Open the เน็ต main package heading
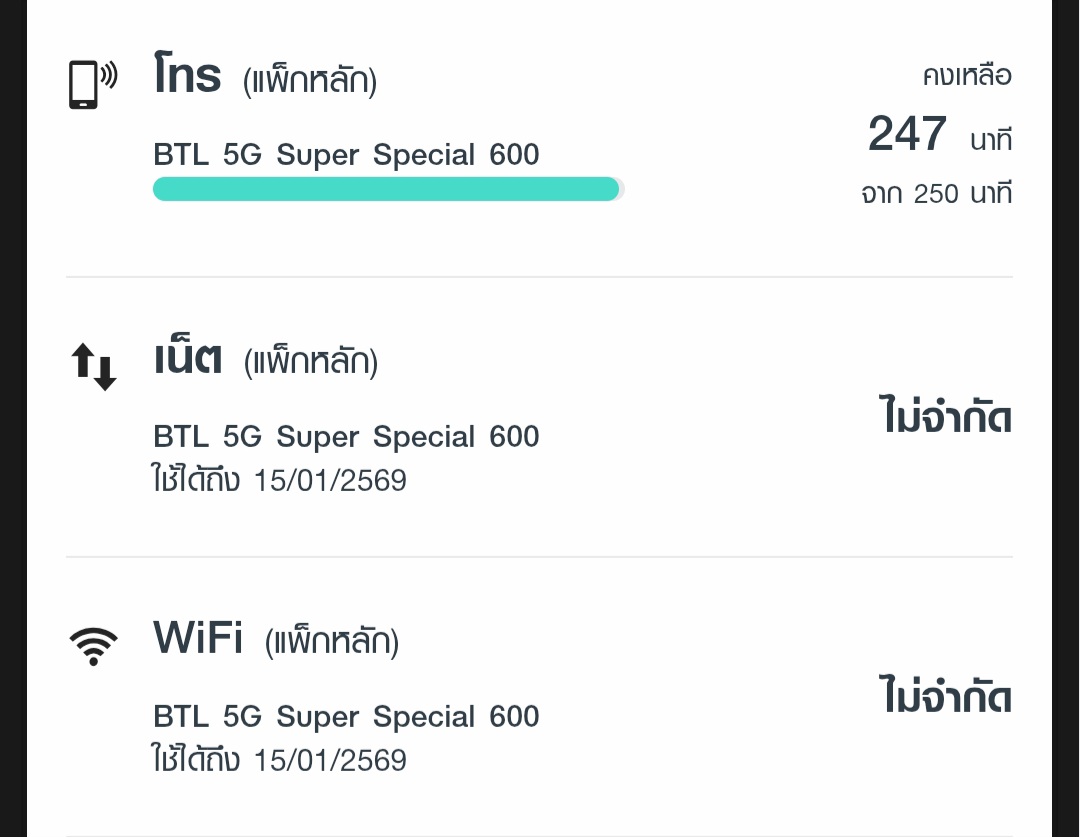Viewport: 1080px width, 837px height. click(x=188, y=359)
